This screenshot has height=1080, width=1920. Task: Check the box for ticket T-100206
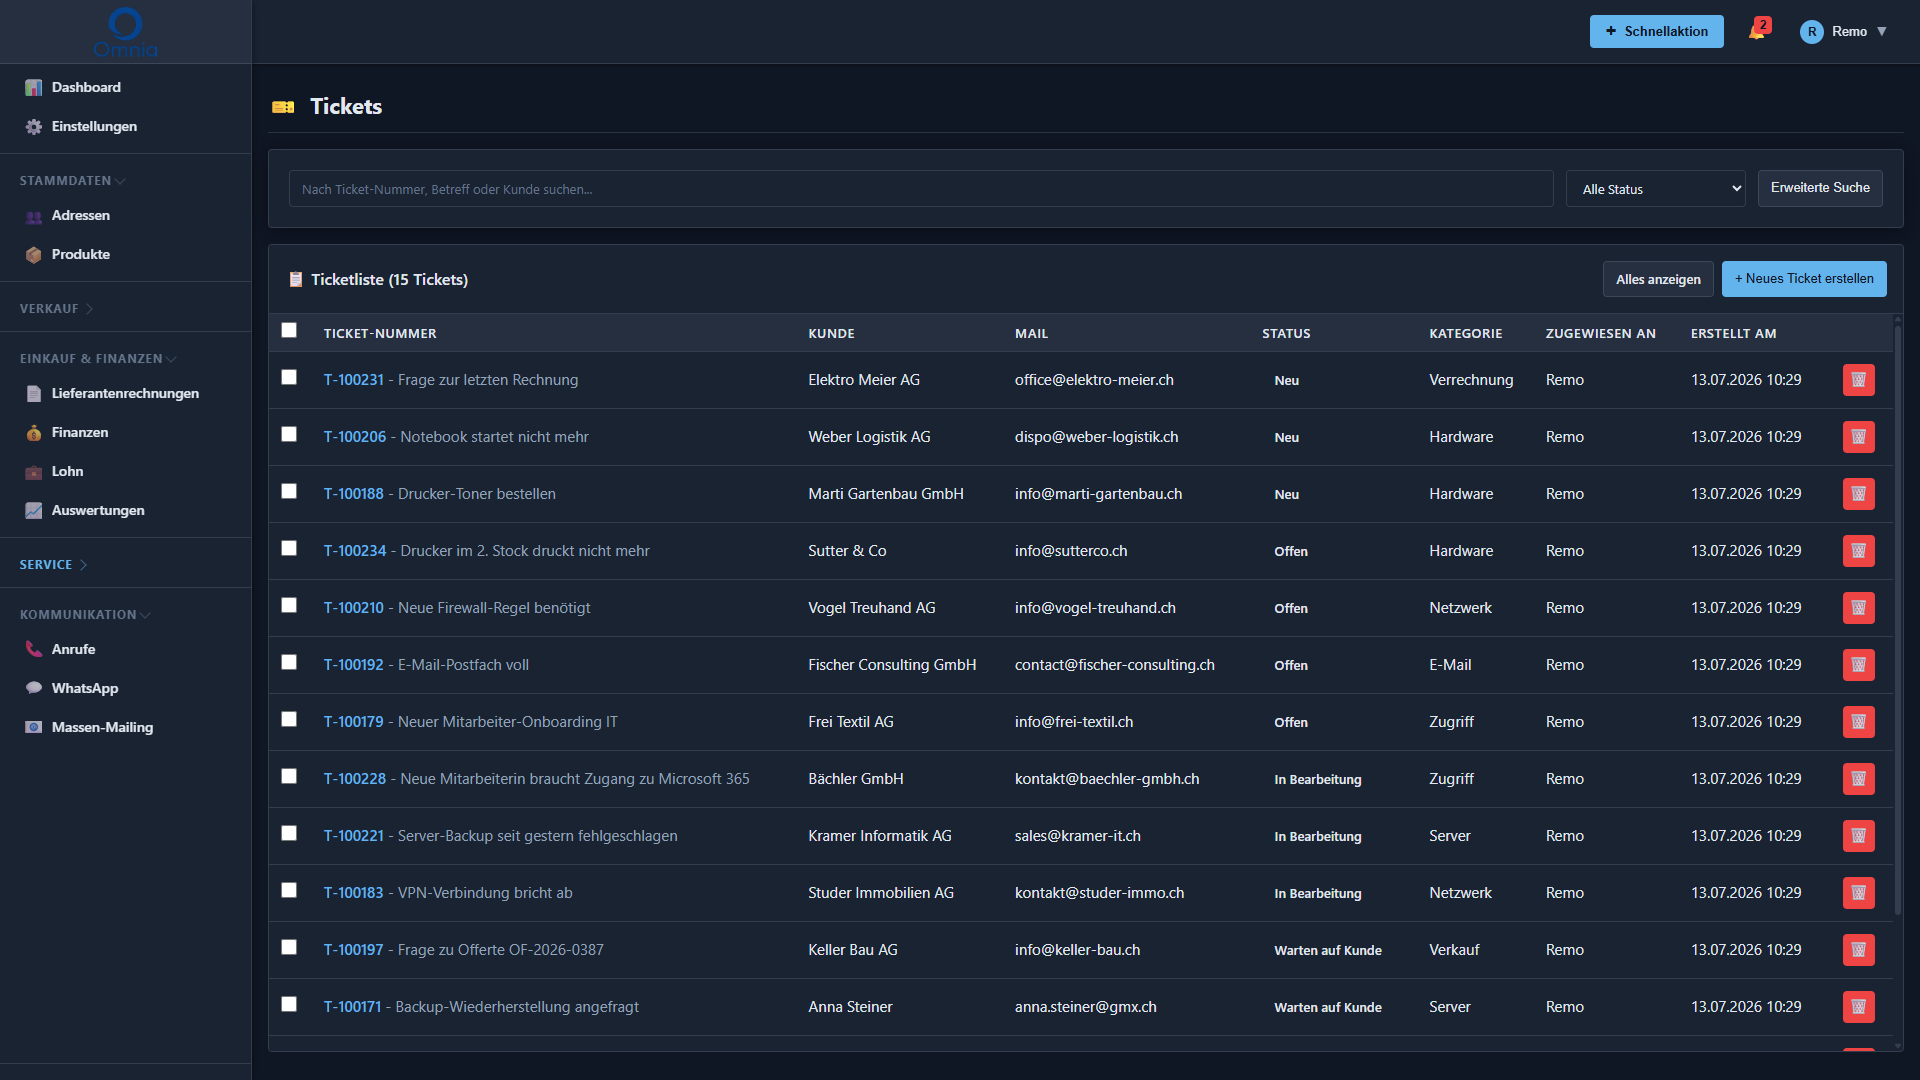coord(289,434)
